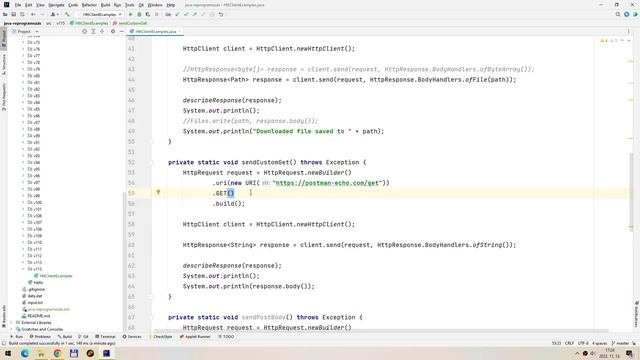Screen dimensions: 640x360
Task: Expand External Libraries node
Action: (x=12, y=322)
